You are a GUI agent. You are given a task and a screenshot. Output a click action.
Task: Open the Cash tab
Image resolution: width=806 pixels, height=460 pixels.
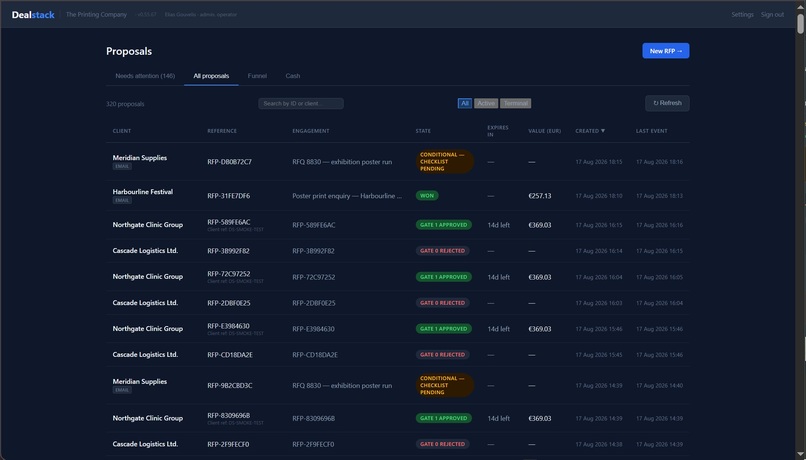coord(292,76)
